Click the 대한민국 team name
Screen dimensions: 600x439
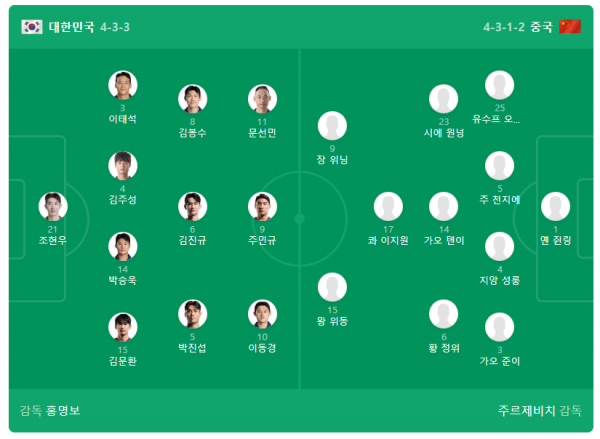point(72,27)
